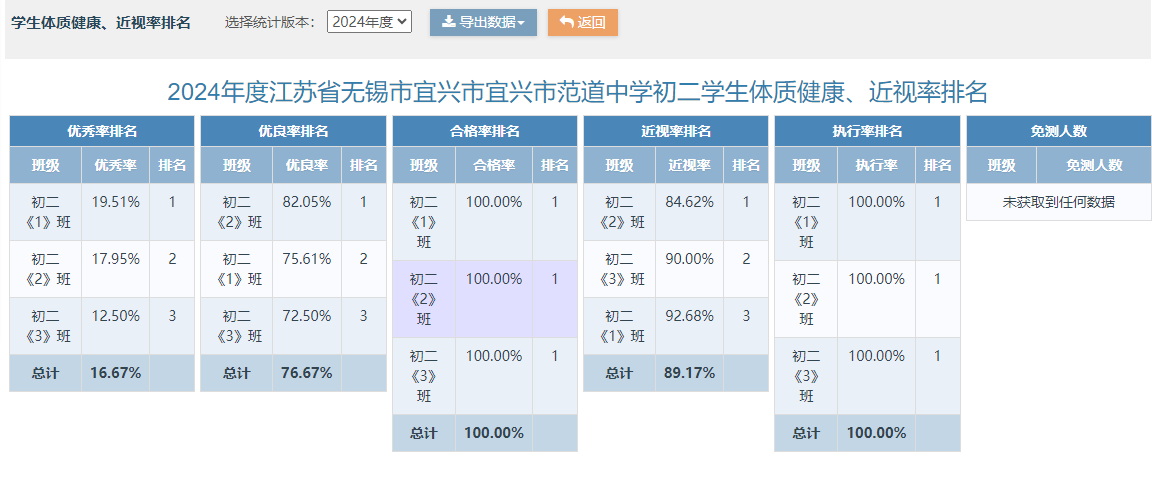Click the page title 学生体质健康、近视率排名

pos(101,23)
